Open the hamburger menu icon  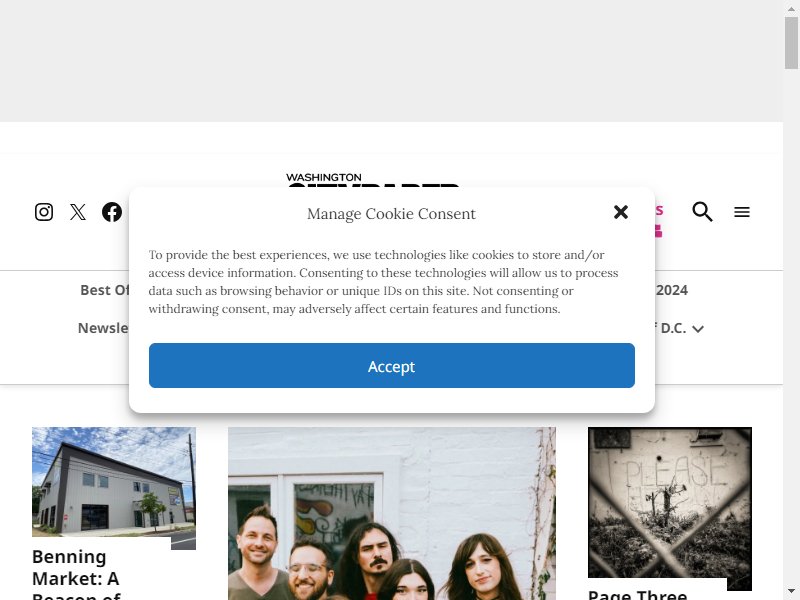[x=742, y=212]
